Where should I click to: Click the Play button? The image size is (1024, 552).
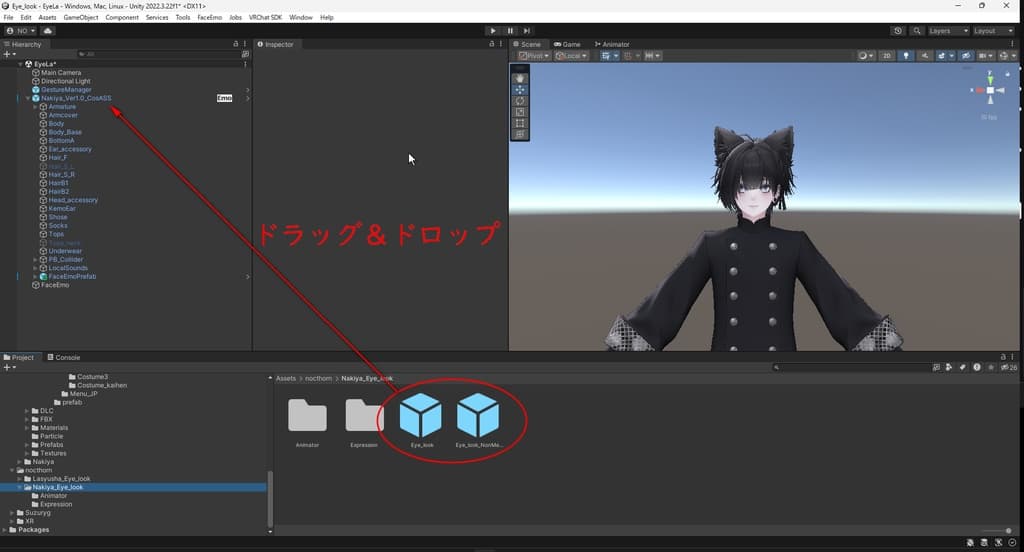[493, 31]
